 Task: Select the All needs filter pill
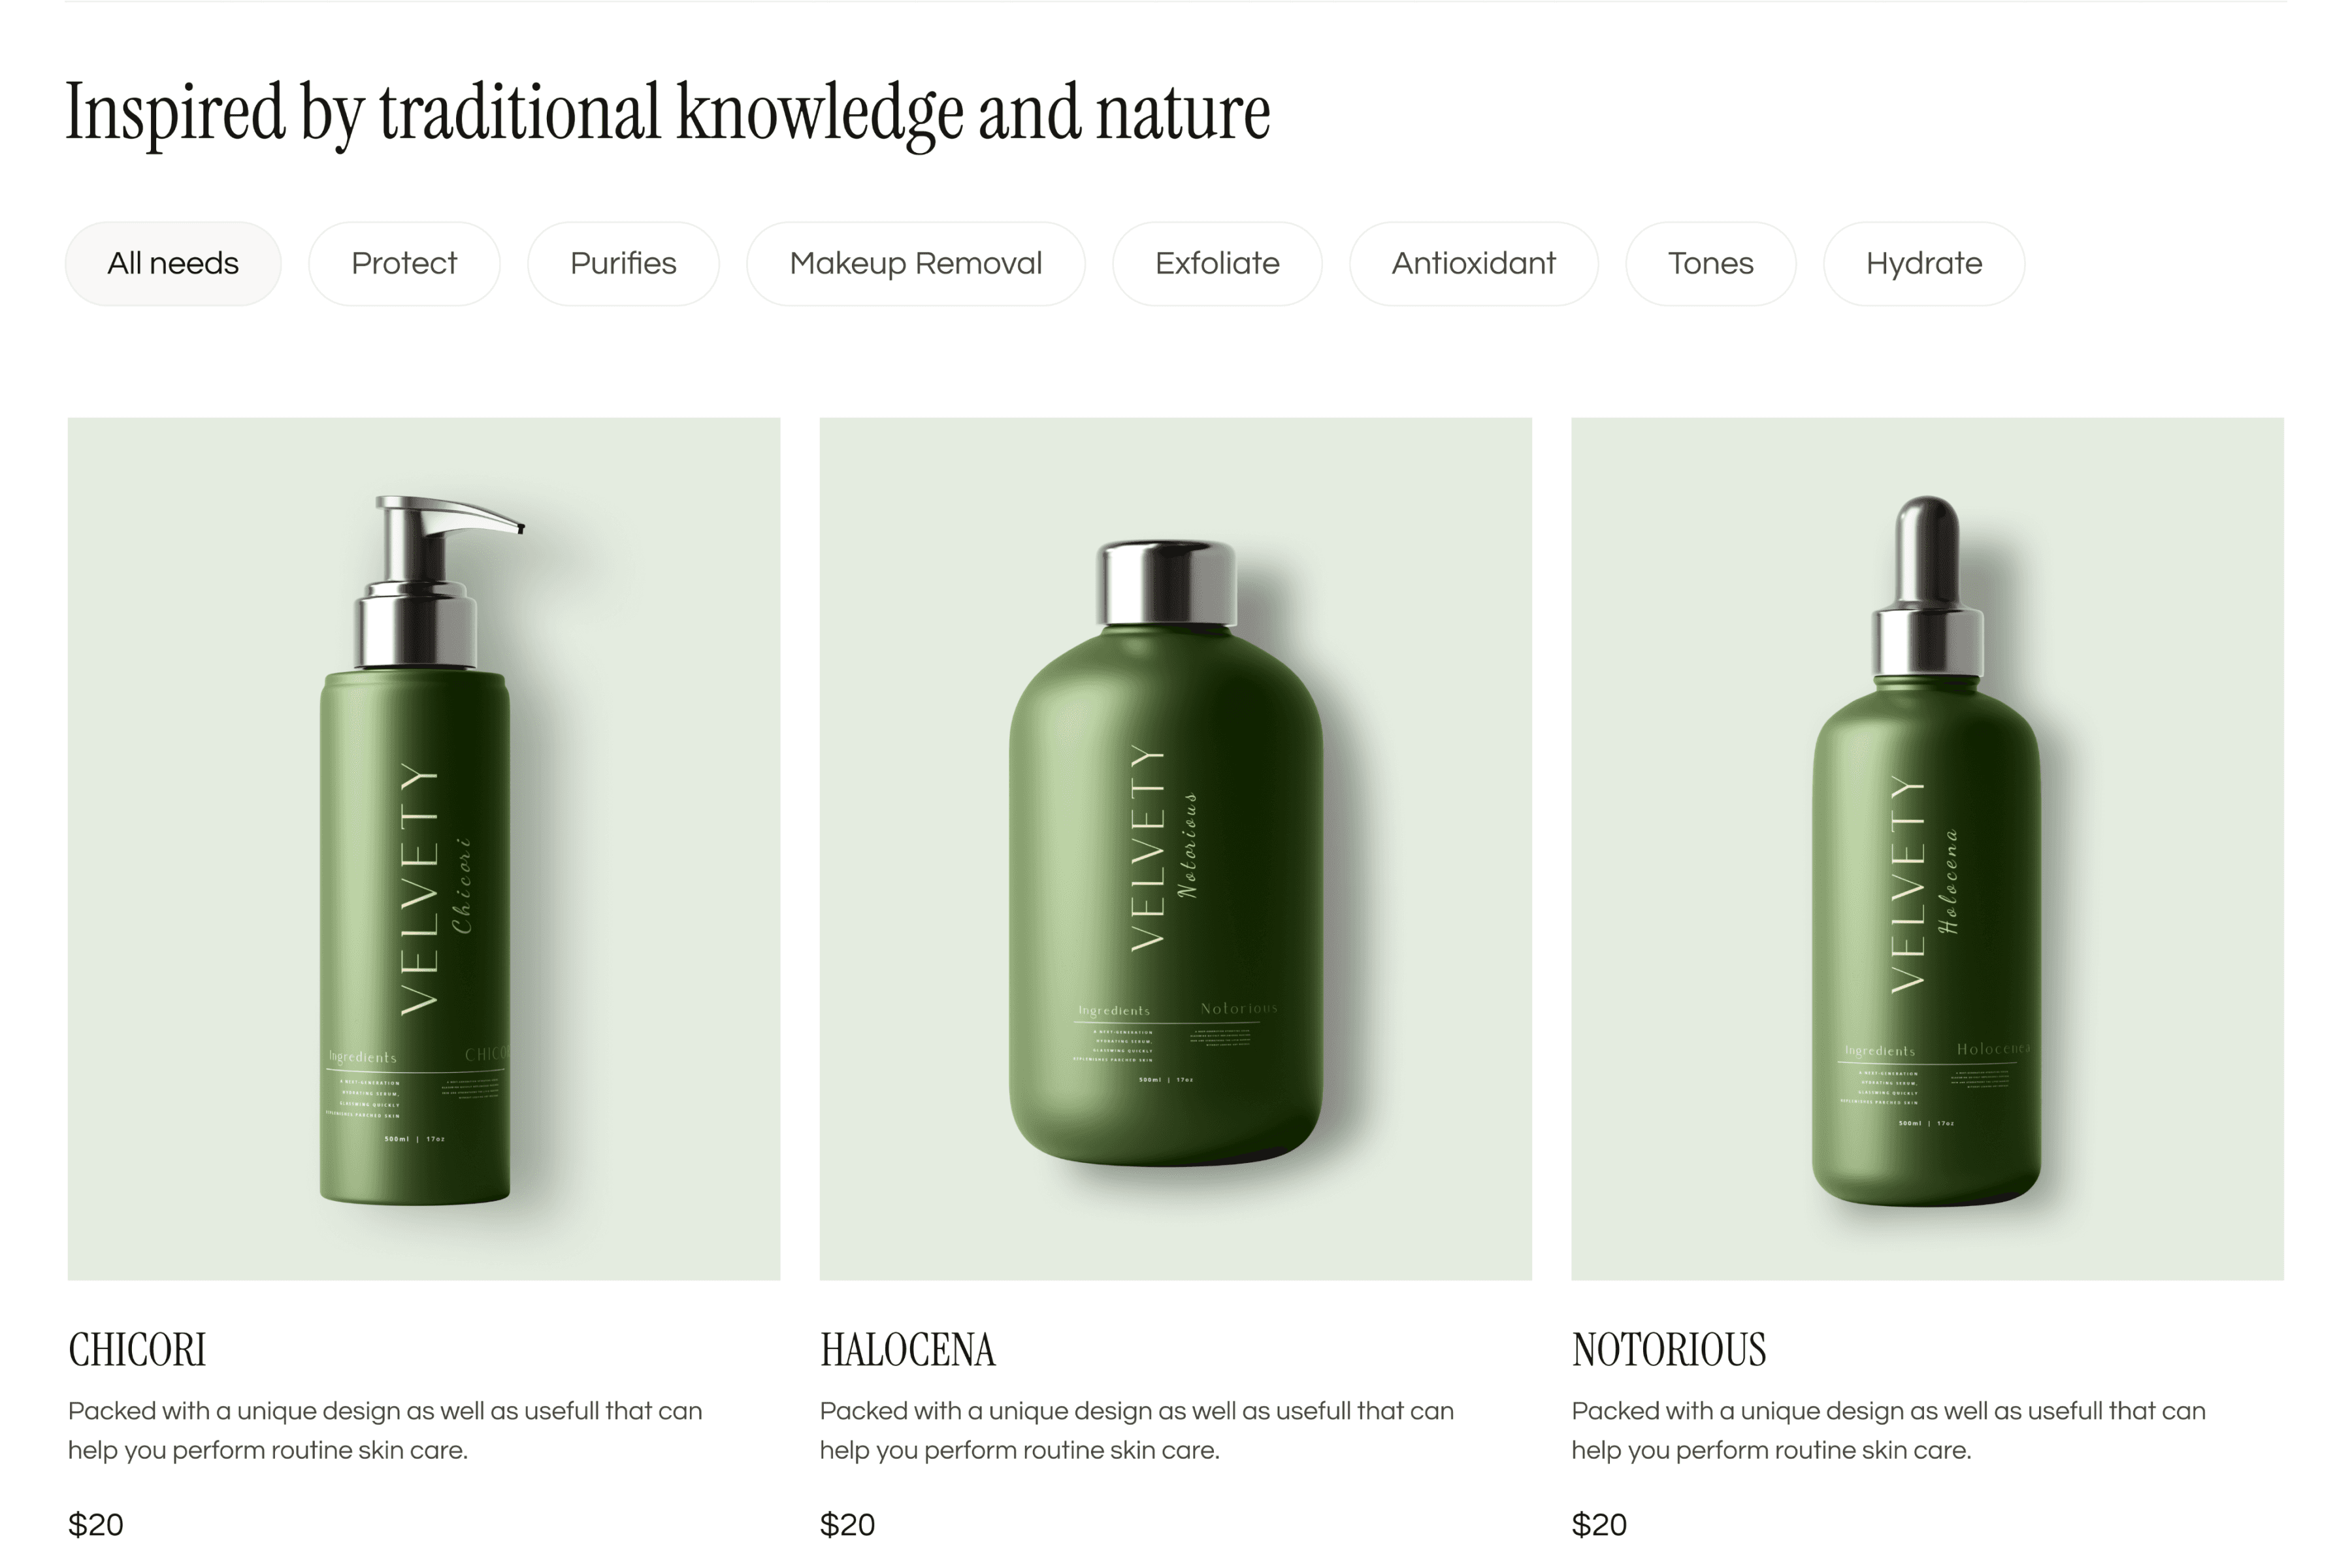173,264
